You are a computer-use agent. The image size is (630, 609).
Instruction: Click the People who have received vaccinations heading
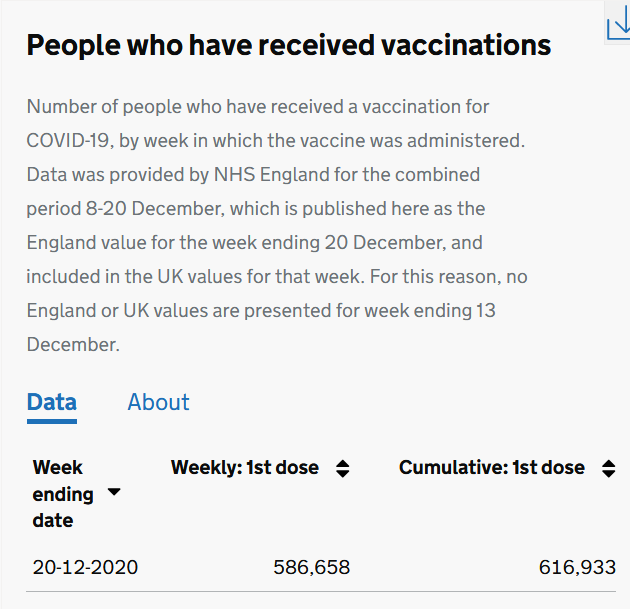[x=288, y=45]
